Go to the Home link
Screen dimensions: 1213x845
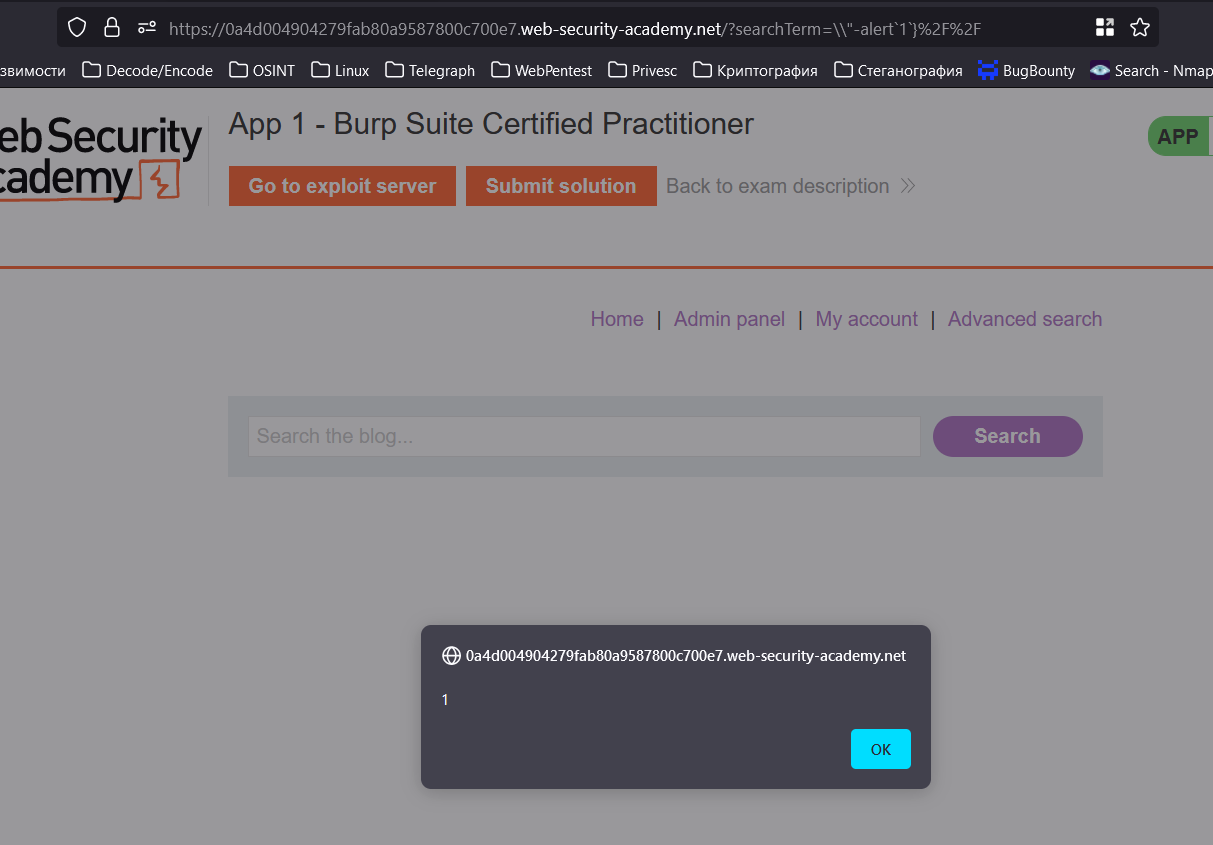[617, 319]
